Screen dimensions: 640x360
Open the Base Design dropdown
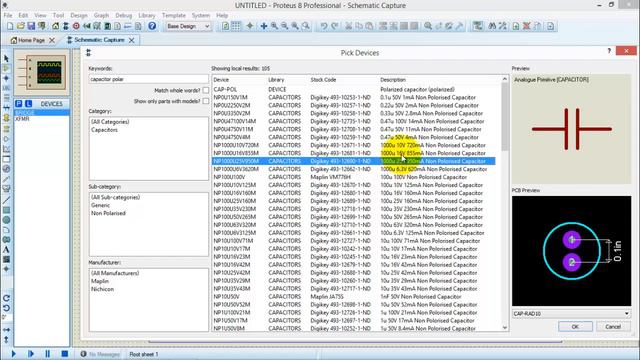[188, 26]
